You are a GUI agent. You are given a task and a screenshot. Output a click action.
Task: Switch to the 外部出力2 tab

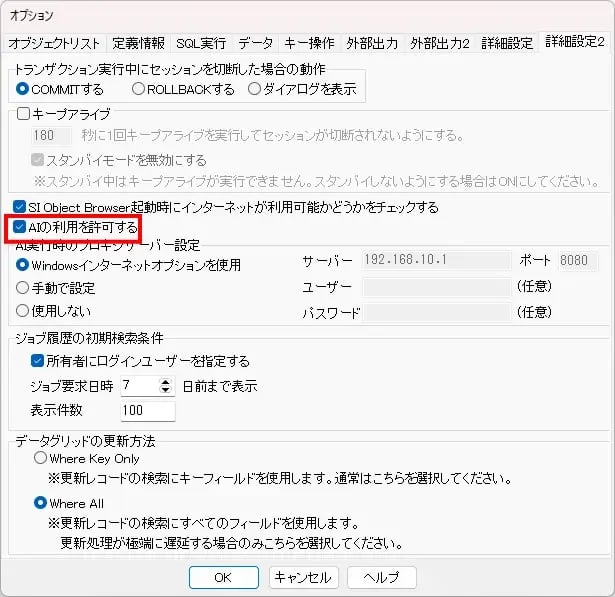[439, 43]
